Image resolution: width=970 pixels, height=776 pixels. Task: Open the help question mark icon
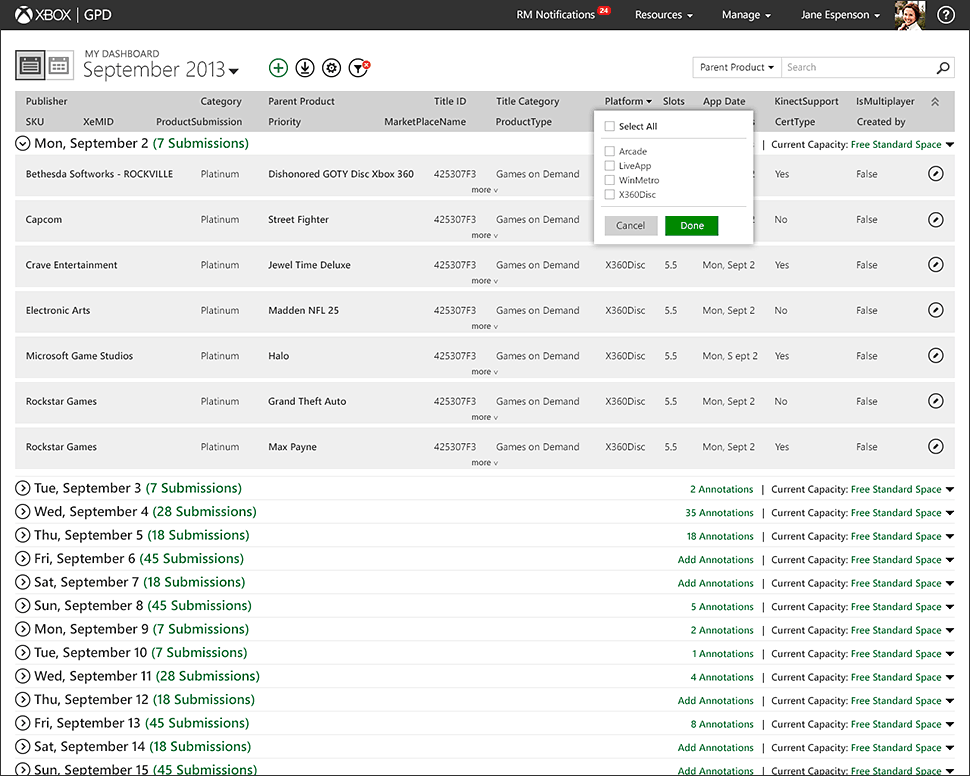coord(945,15)
